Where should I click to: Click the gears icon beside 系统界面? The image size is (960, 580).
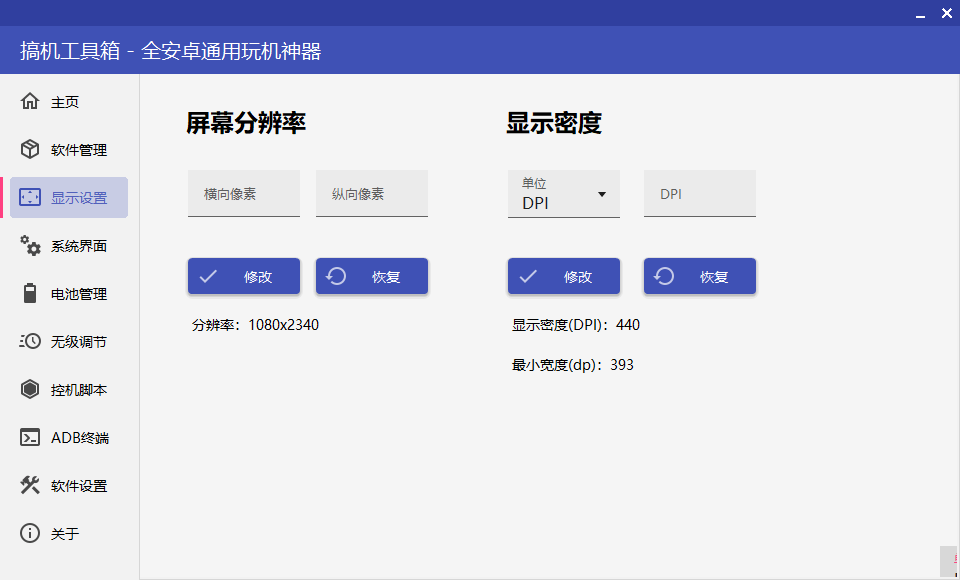coord(29,245)
